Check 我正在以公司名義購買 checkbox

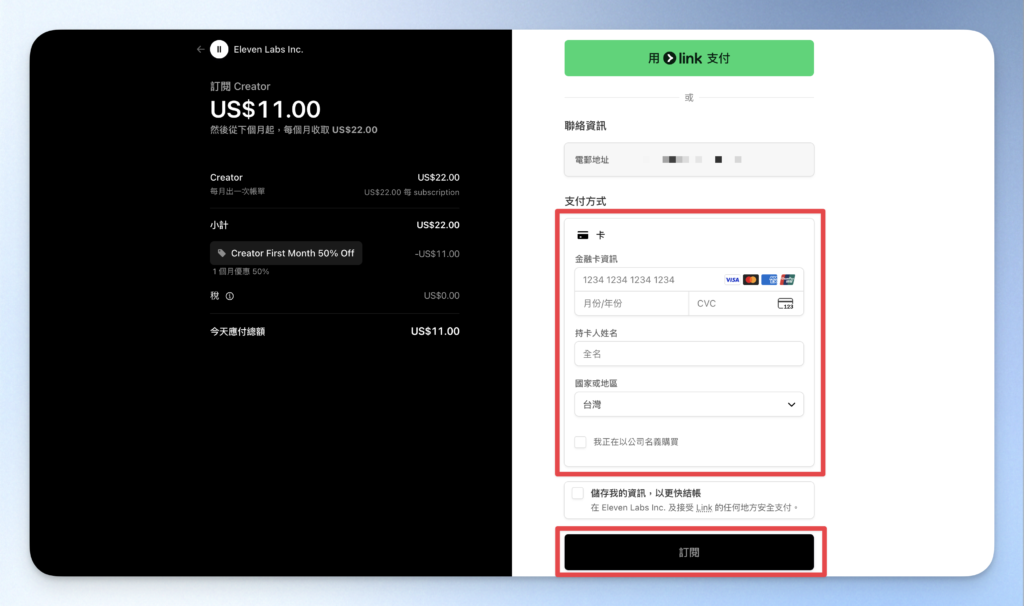580,442
